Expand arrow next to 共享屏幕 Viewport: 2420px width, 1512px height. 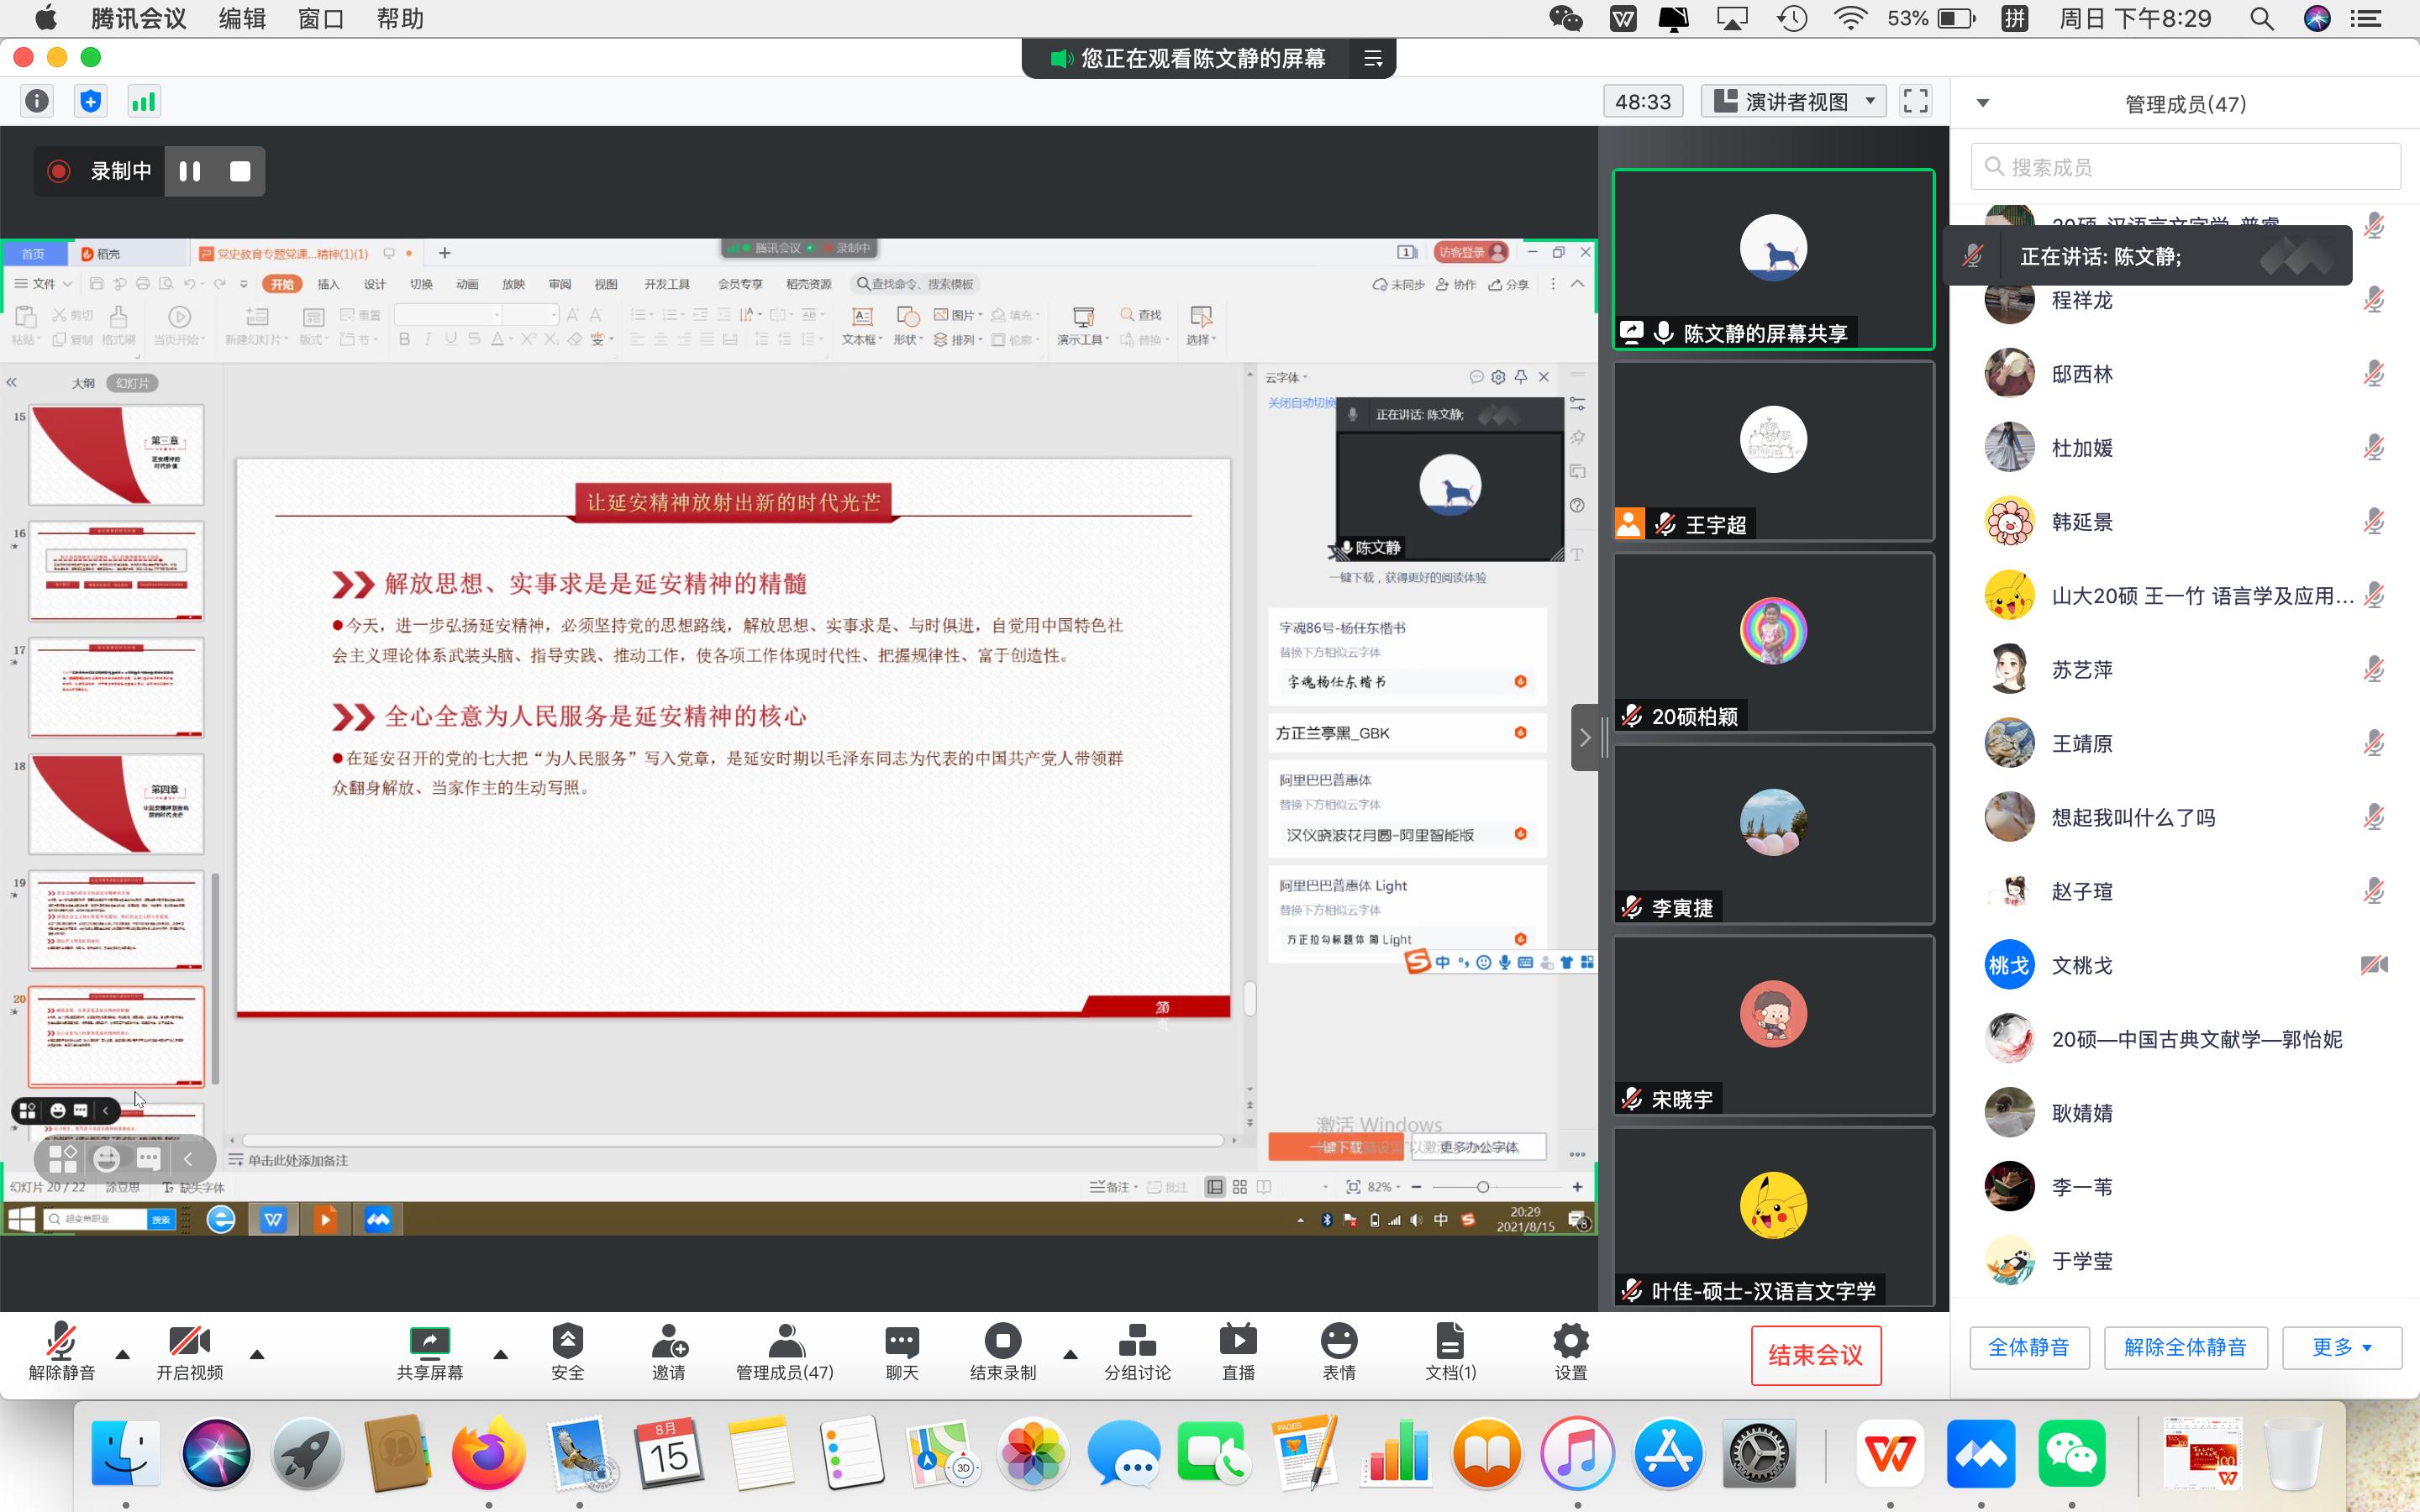click(501, 1355)
